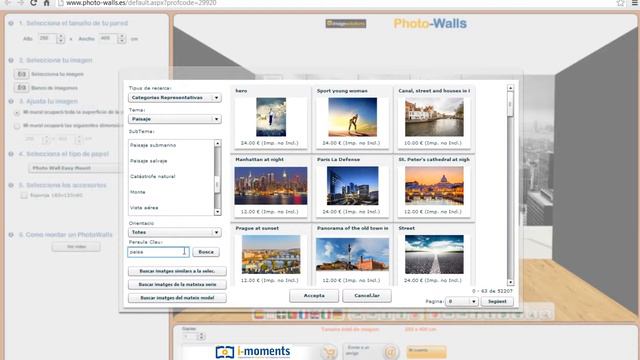640x360 pixels.
Task: Click 'Buscar imatges del mateix model' button
Action: click(x=177, y=298)
